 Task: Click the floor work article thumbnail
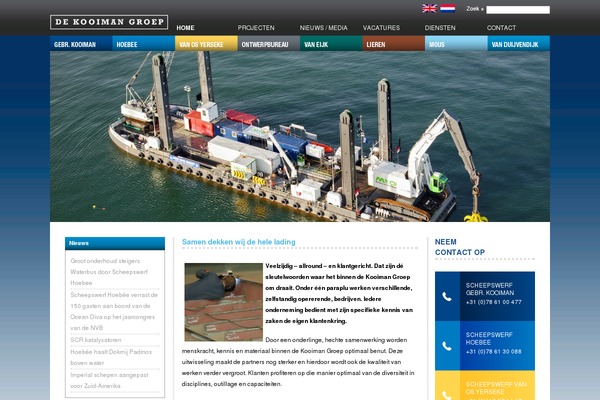click(223, 302)
